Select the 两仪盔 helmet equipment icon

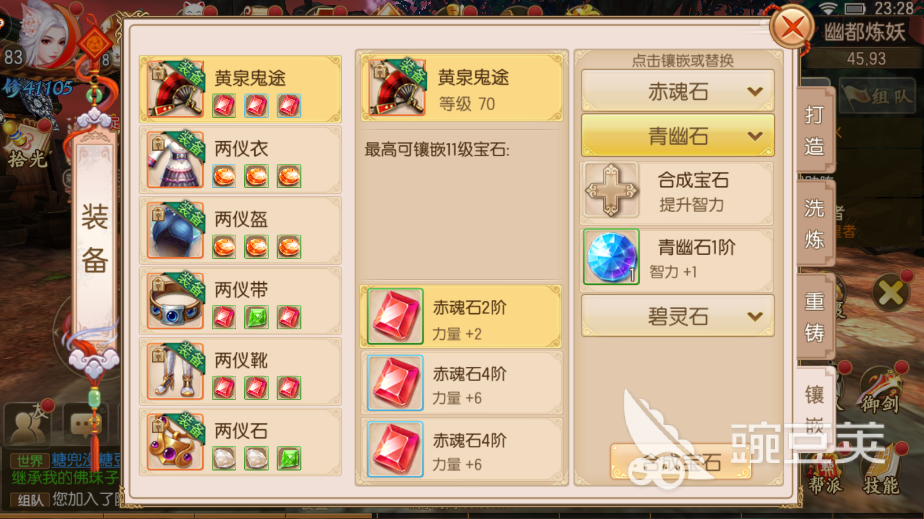coord(176,230)
